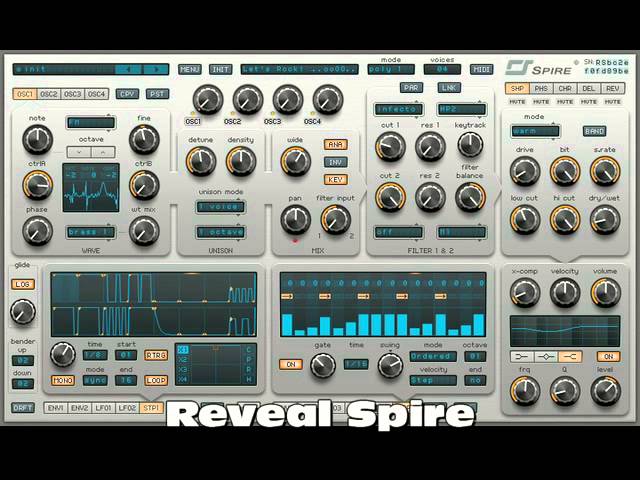
Task: Click the keytrack knob
Action: click(470, 144)
